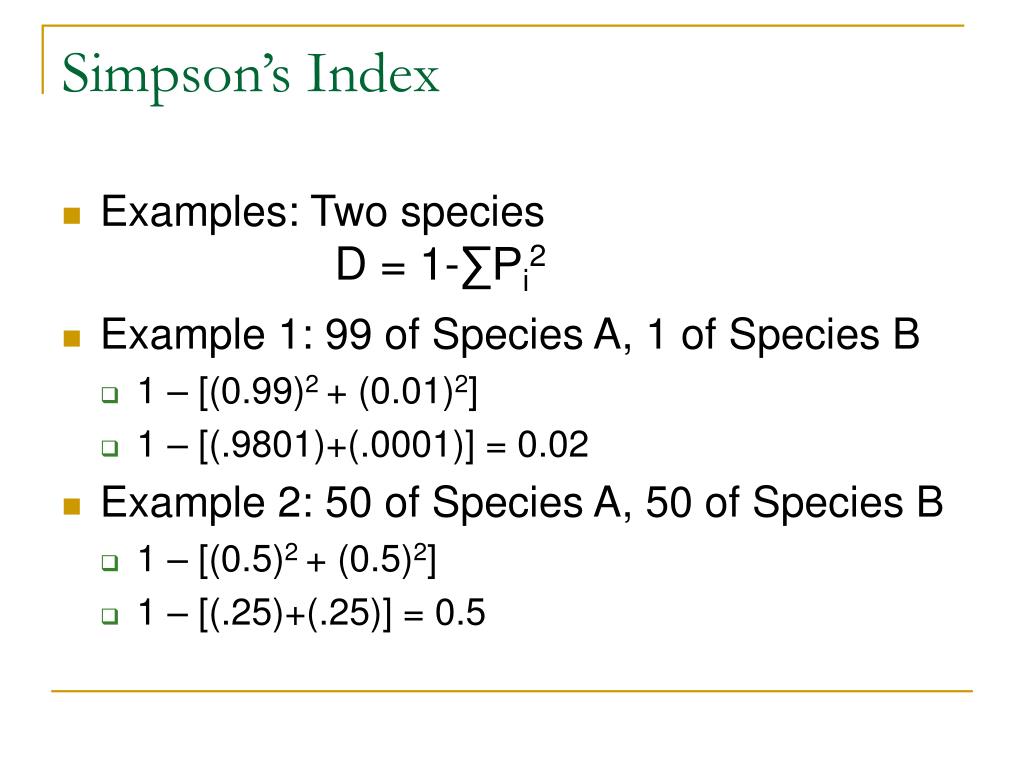Click the hollow square bullet before (0.5)² line
The height and width of the screenshot is (768, 1024).
[110, 562]
